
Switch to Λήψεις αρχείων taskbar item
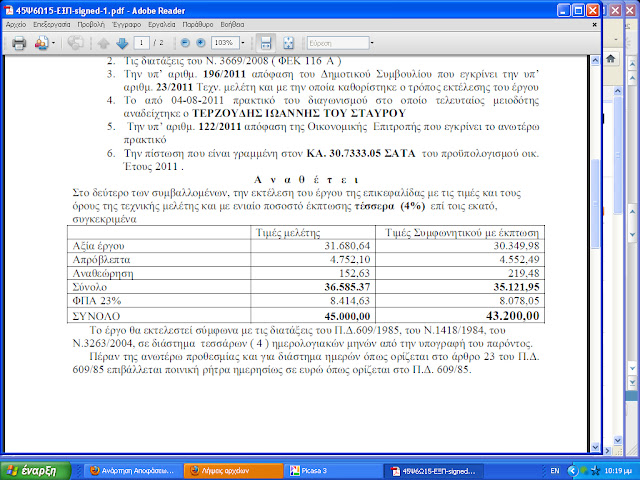pos(233,471)
